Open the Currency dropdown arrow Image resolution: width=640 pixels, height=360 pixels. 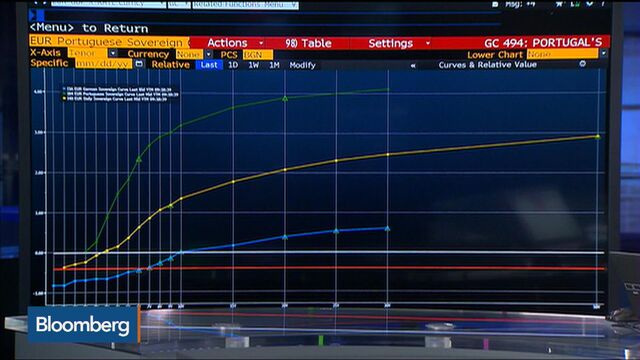[x=209, y=54]
